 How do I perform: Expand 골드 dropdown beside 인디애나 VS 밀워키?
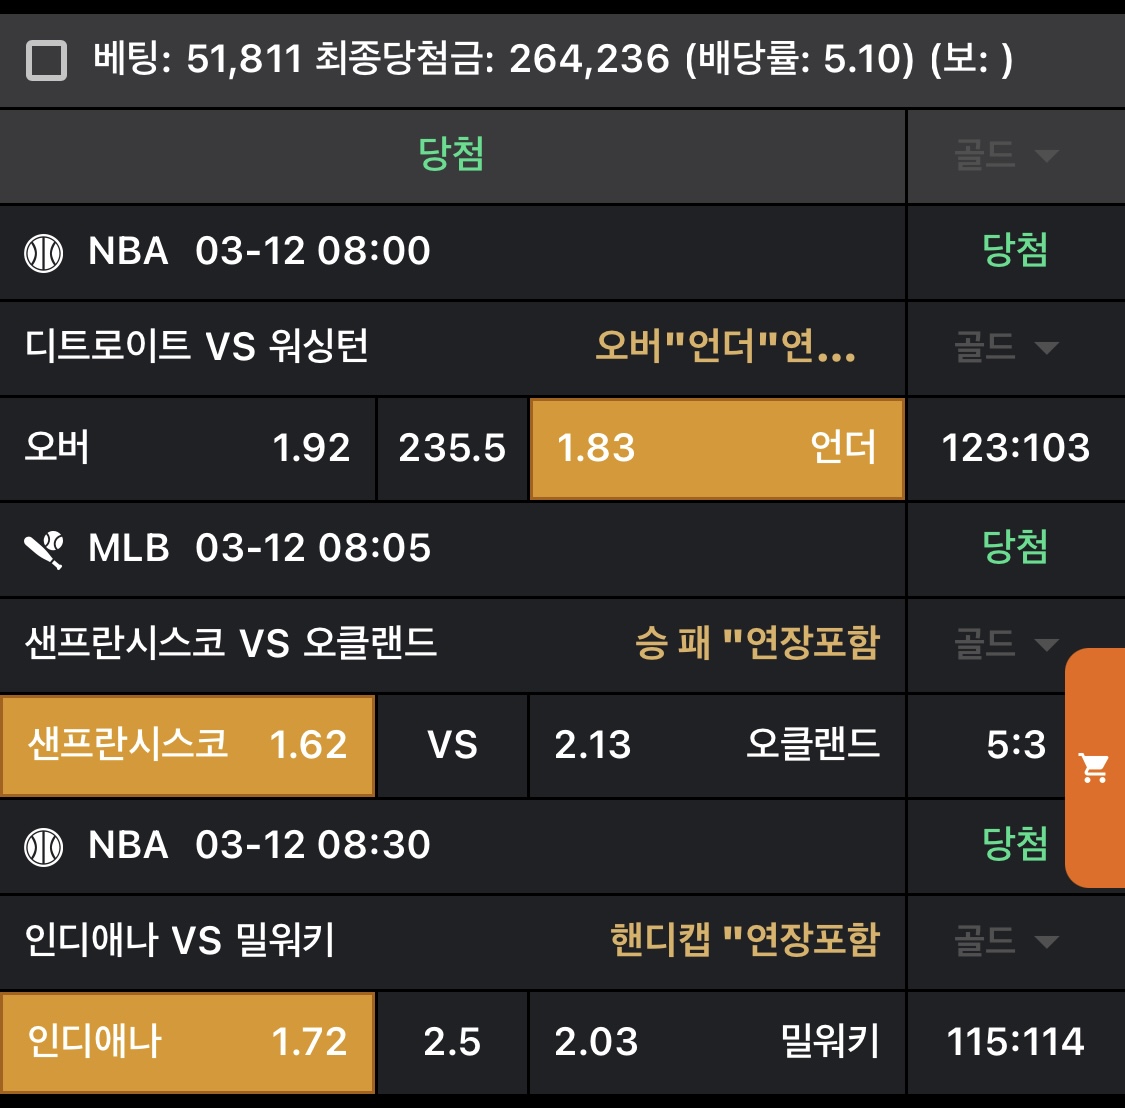[1006, 940]
